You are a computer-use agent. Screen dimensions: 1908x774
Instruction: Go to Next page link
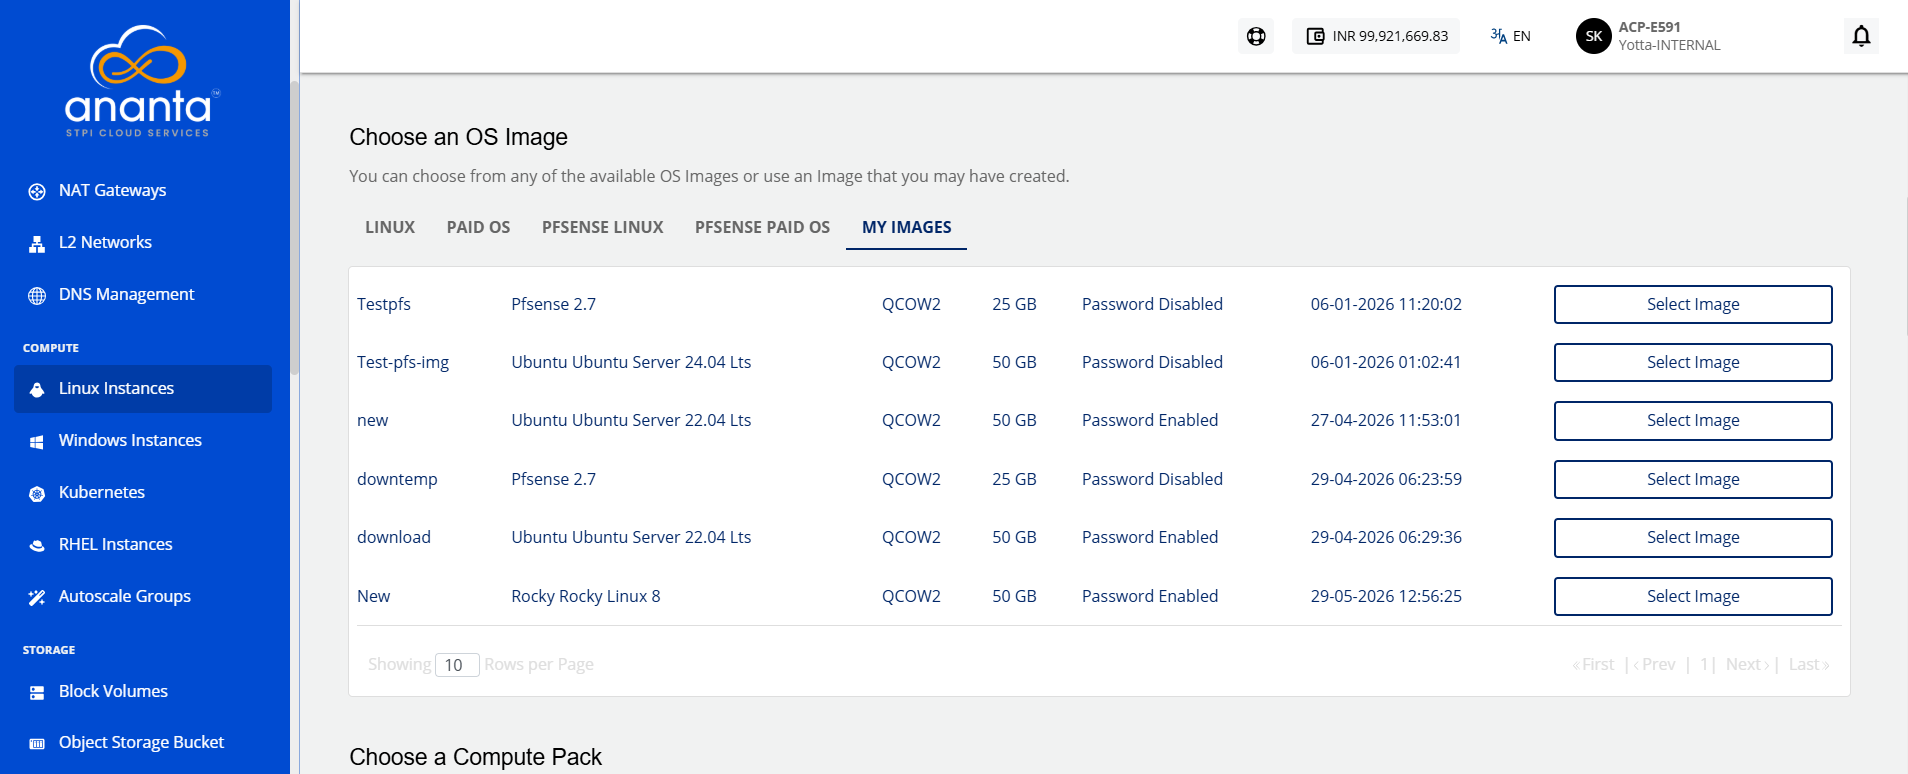pyautogui.click(x=1747, y=665)
